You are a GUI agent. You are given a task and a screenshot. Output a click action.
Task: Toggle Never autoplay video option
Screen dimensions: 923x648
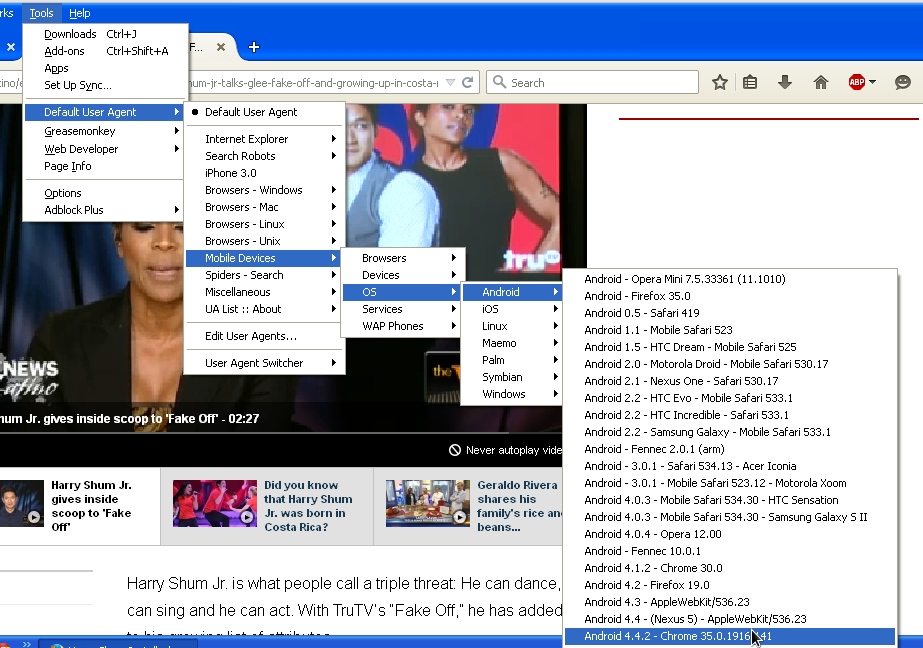pyautogui.click(x=506, y=450)
